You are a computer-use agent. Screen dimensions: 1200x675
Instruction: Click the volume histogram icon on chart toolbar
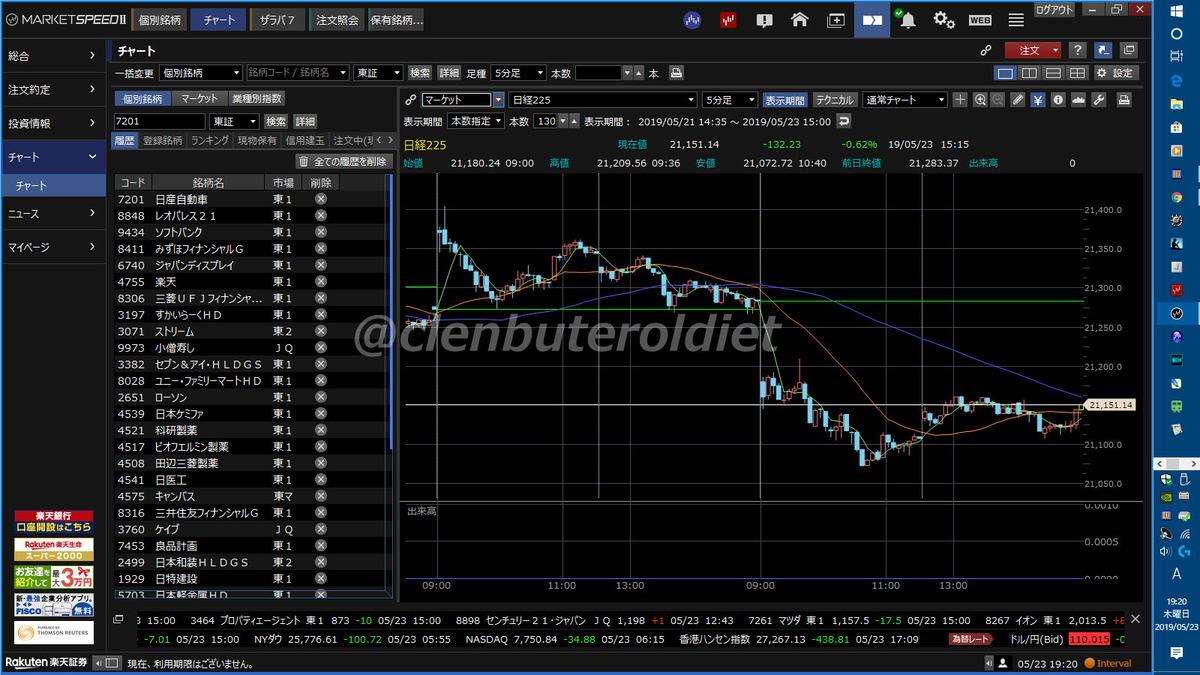pos(1079,100)
